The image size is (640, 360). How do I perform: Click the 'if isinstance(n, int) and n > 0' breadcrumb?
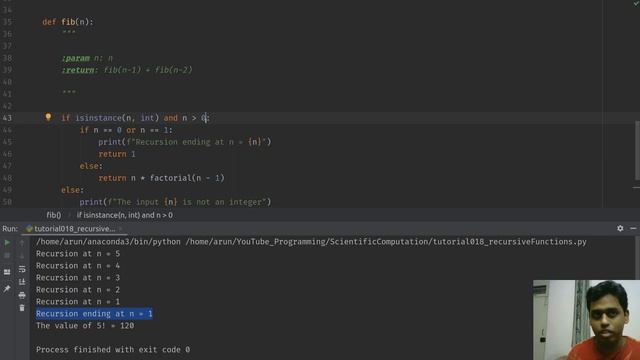pyautogui.click(x=124, y=215)
